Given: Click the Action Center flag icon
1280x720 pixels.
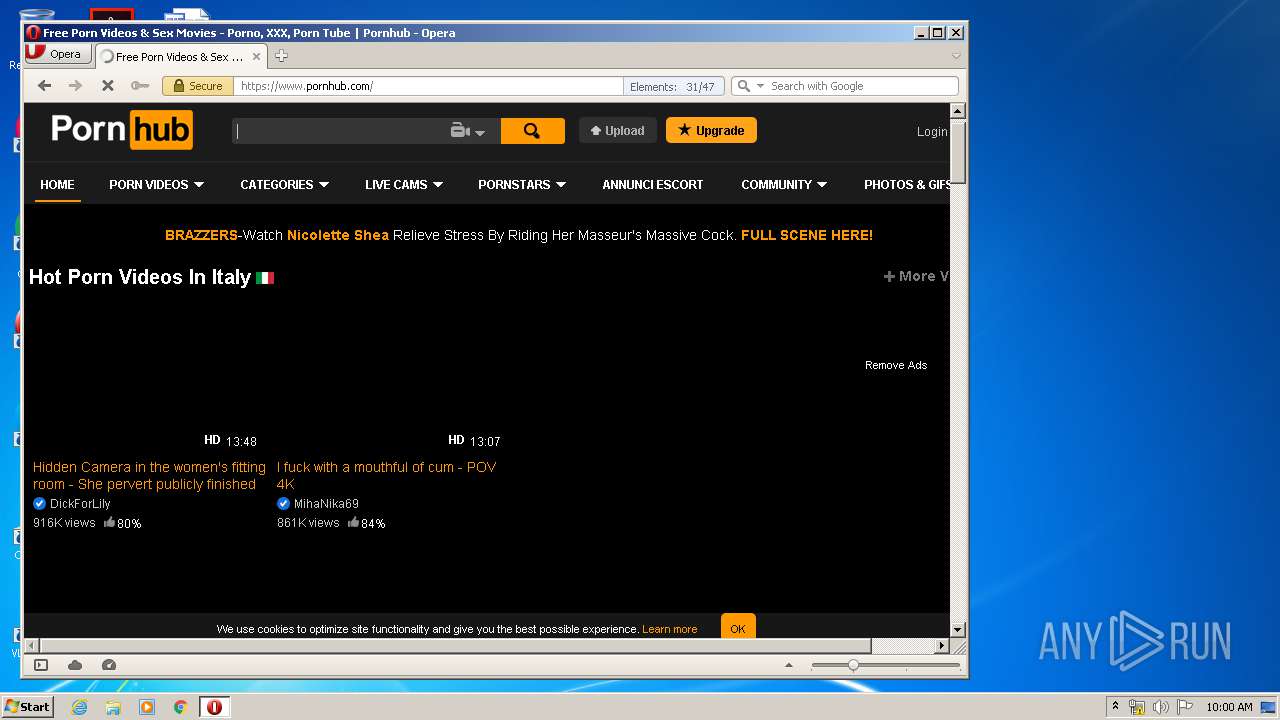Looking at the screenshot, I should [1185, 707].
